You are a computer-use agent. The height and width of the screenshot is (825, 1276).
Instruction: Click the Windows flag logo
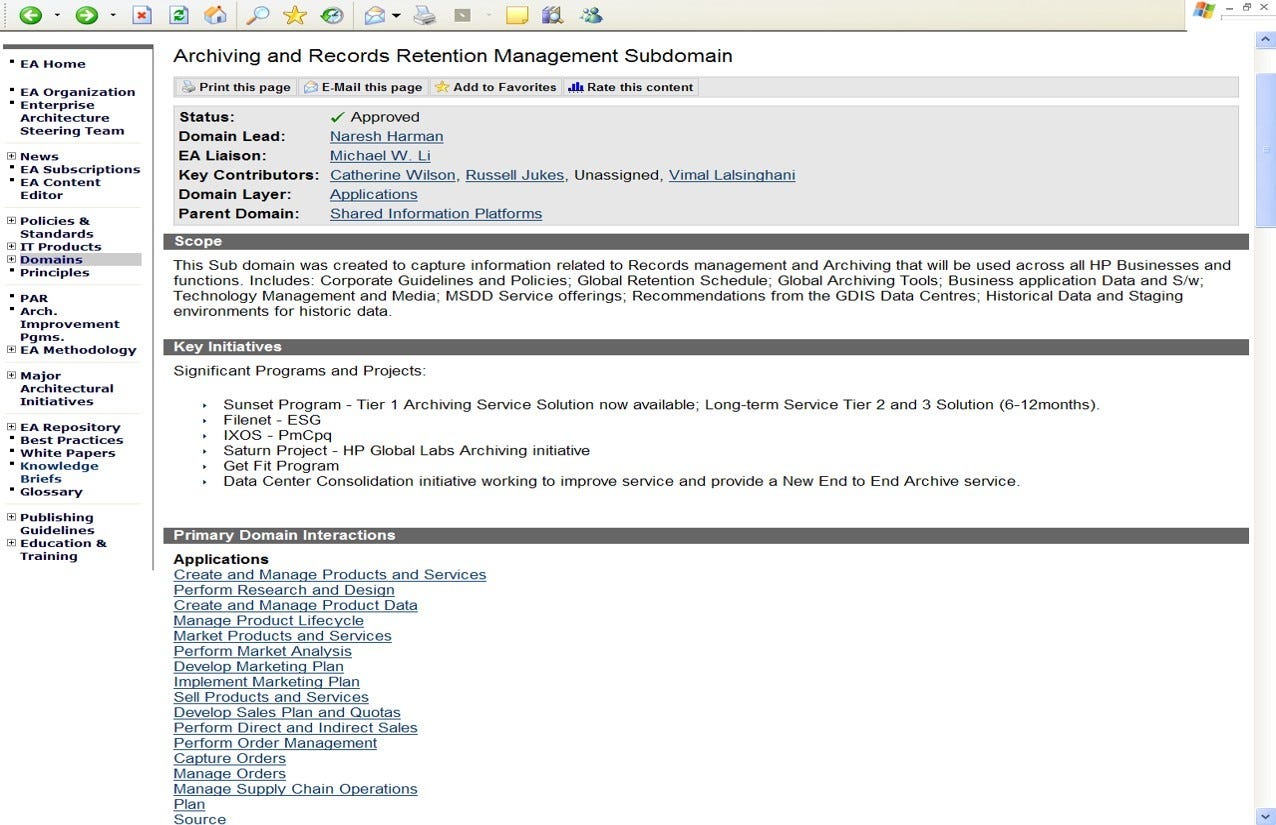coord(1205,11)
